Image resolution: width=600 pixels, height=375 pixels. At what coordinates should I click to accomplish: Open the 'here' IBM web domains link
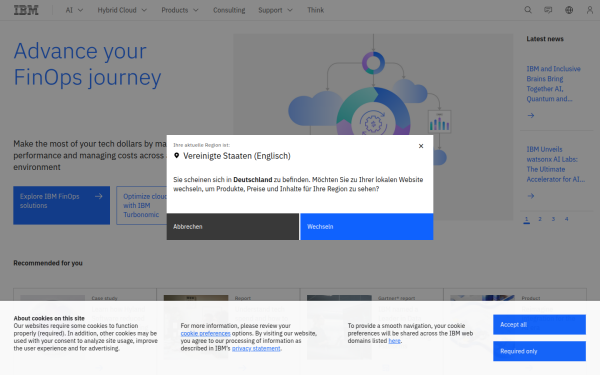[x=395, y=341]
